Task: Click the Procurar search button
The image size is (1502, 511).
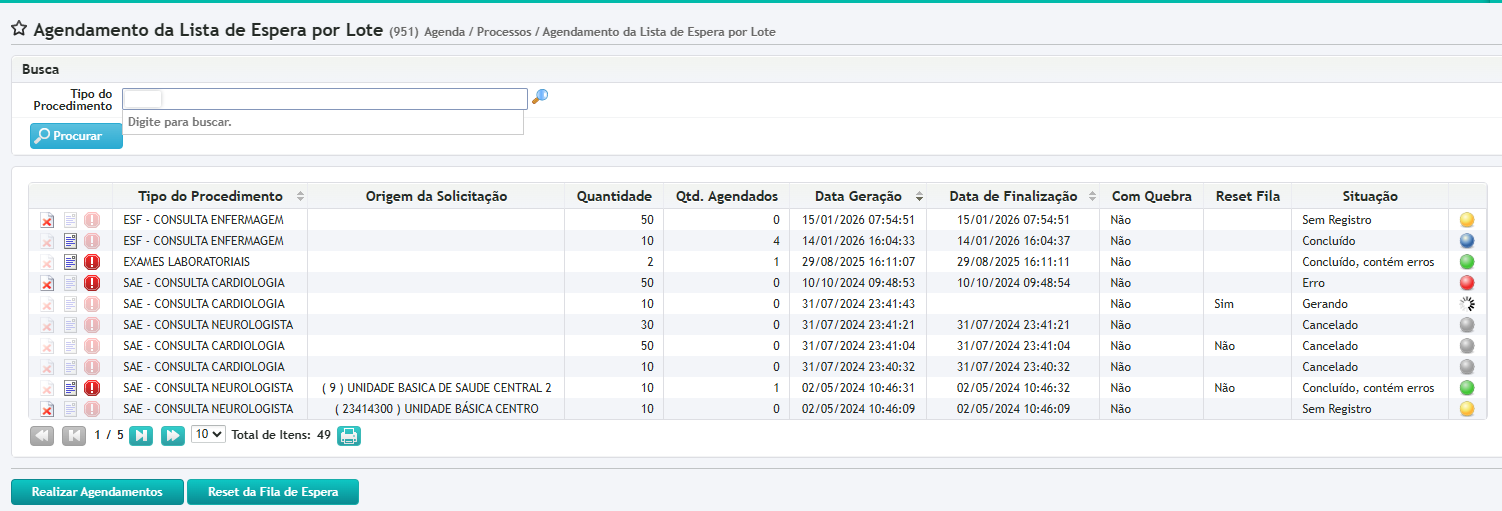Action: [x=76, y=136]
